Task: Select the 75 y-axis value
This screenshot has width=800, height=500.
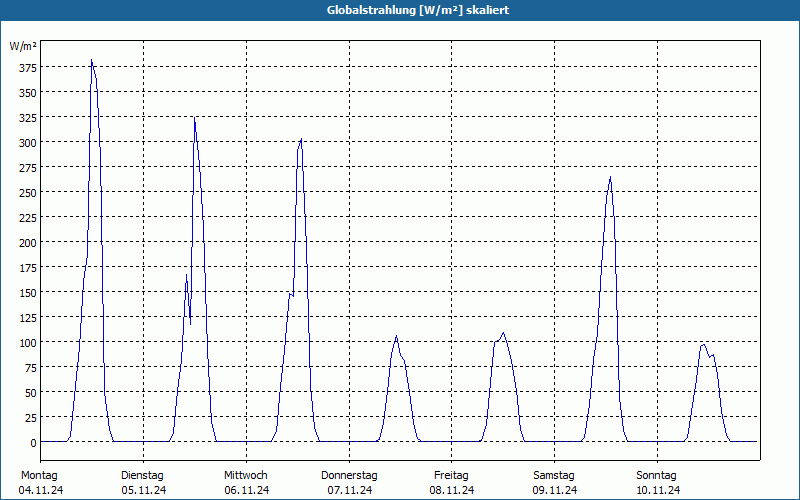Action: [x=31, y=368]
